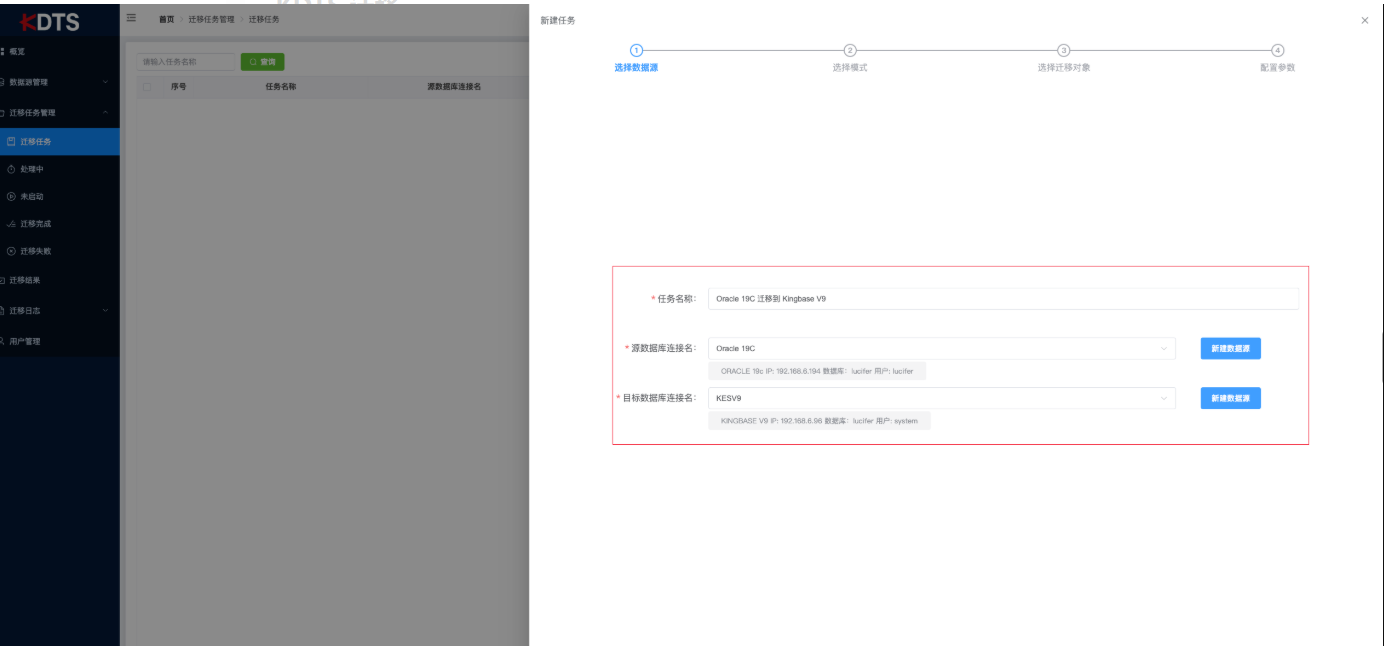Open 用户管理 in the sidebar
1384x646 pixels.
(x=59, y=341)
